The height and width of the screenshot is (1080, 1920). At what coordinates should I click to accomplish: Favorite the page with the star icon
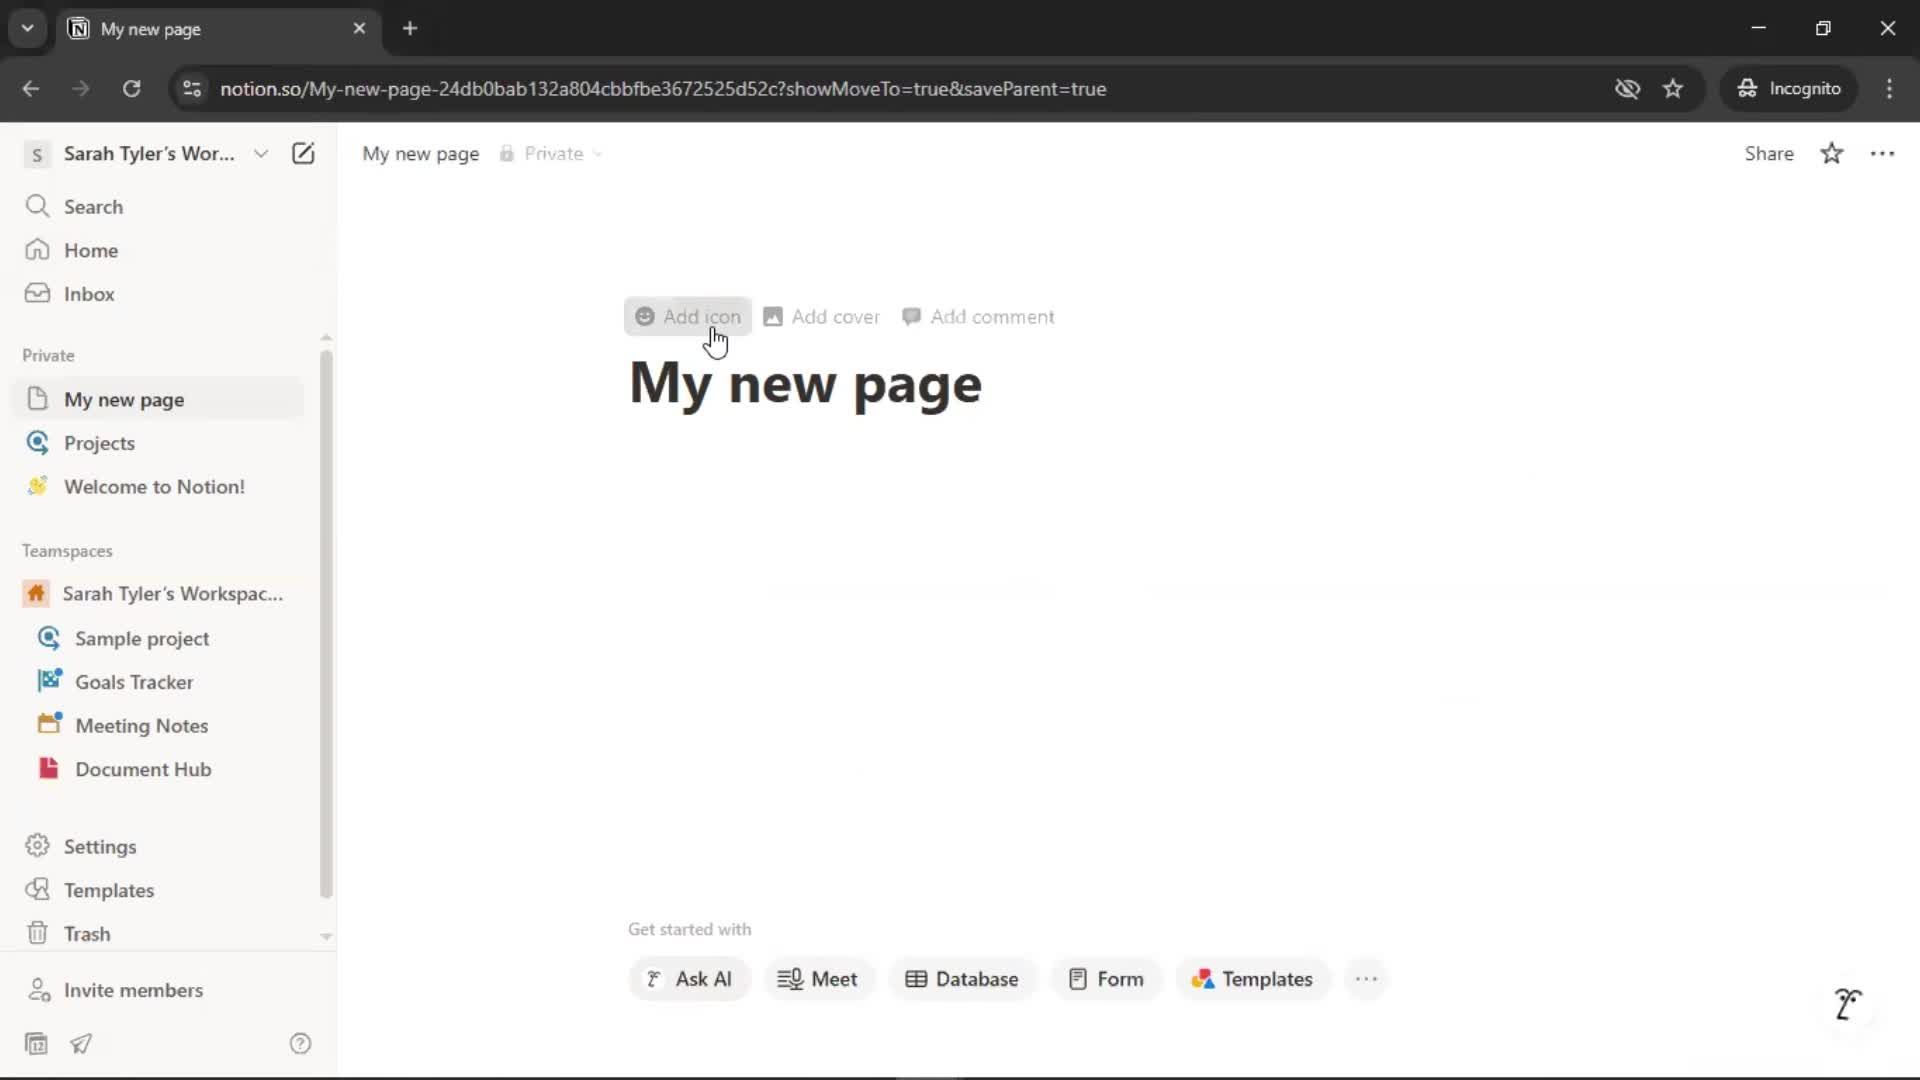click(1832, 153)
